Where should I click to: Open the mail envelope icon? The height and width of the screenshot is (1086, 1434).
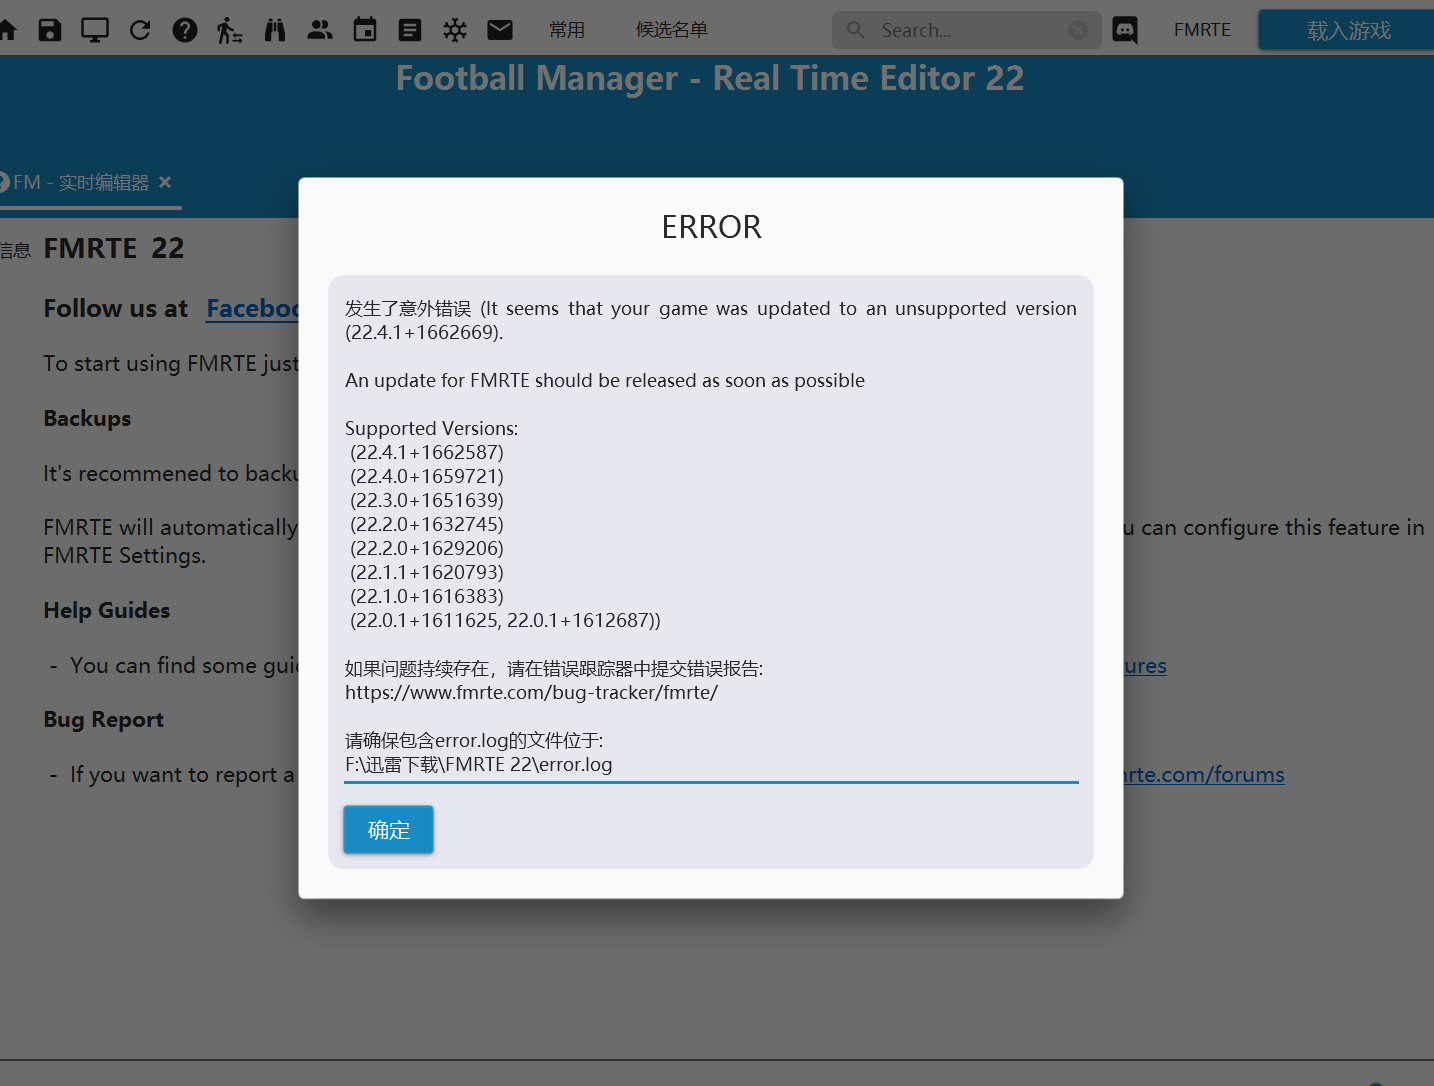(x=500, y=30)
